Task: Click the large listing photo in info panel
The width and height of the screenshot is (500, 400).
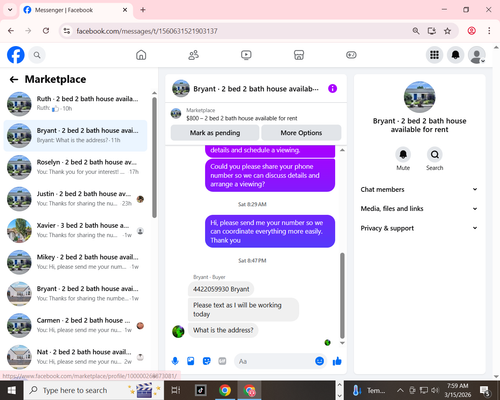Action: 419,97
